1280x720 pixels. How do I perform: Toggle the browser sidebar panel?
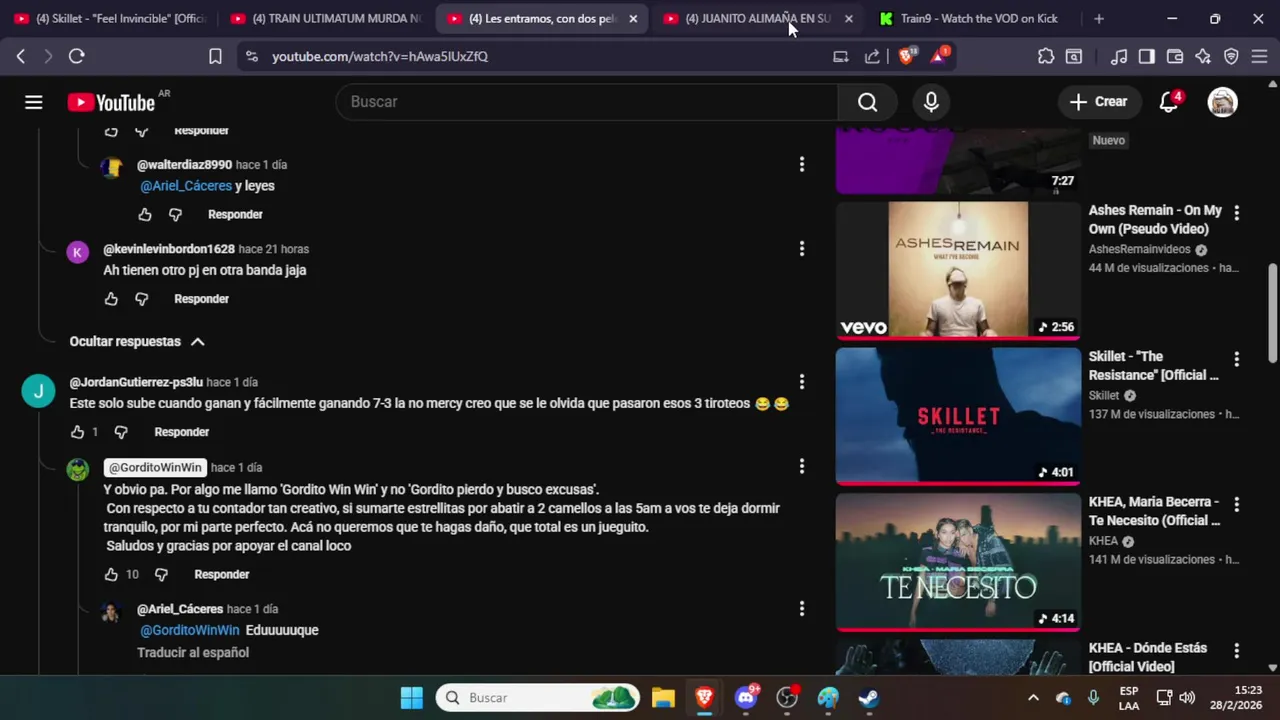(x=1147, y=56)
